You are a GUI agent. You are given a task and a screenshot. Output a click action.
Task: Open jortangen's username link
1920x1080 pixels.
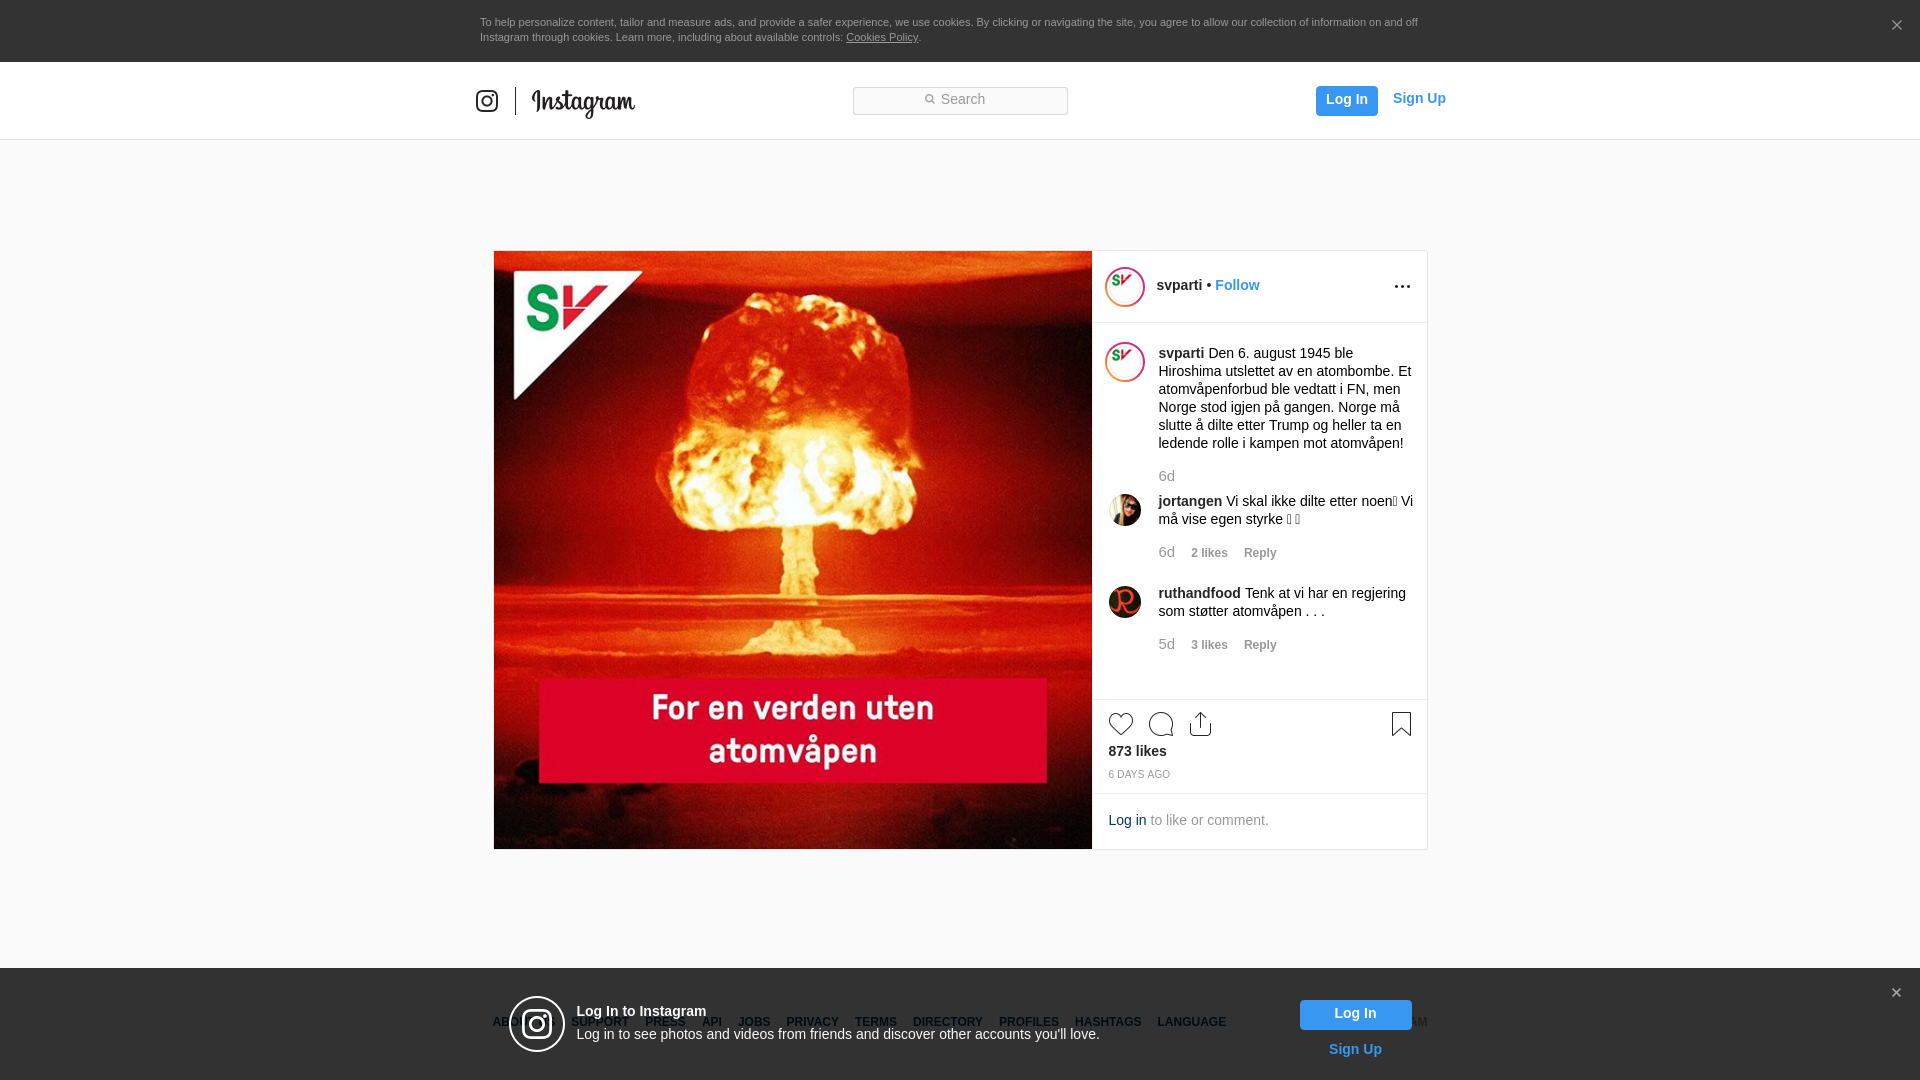click(x=1190, y=501)
